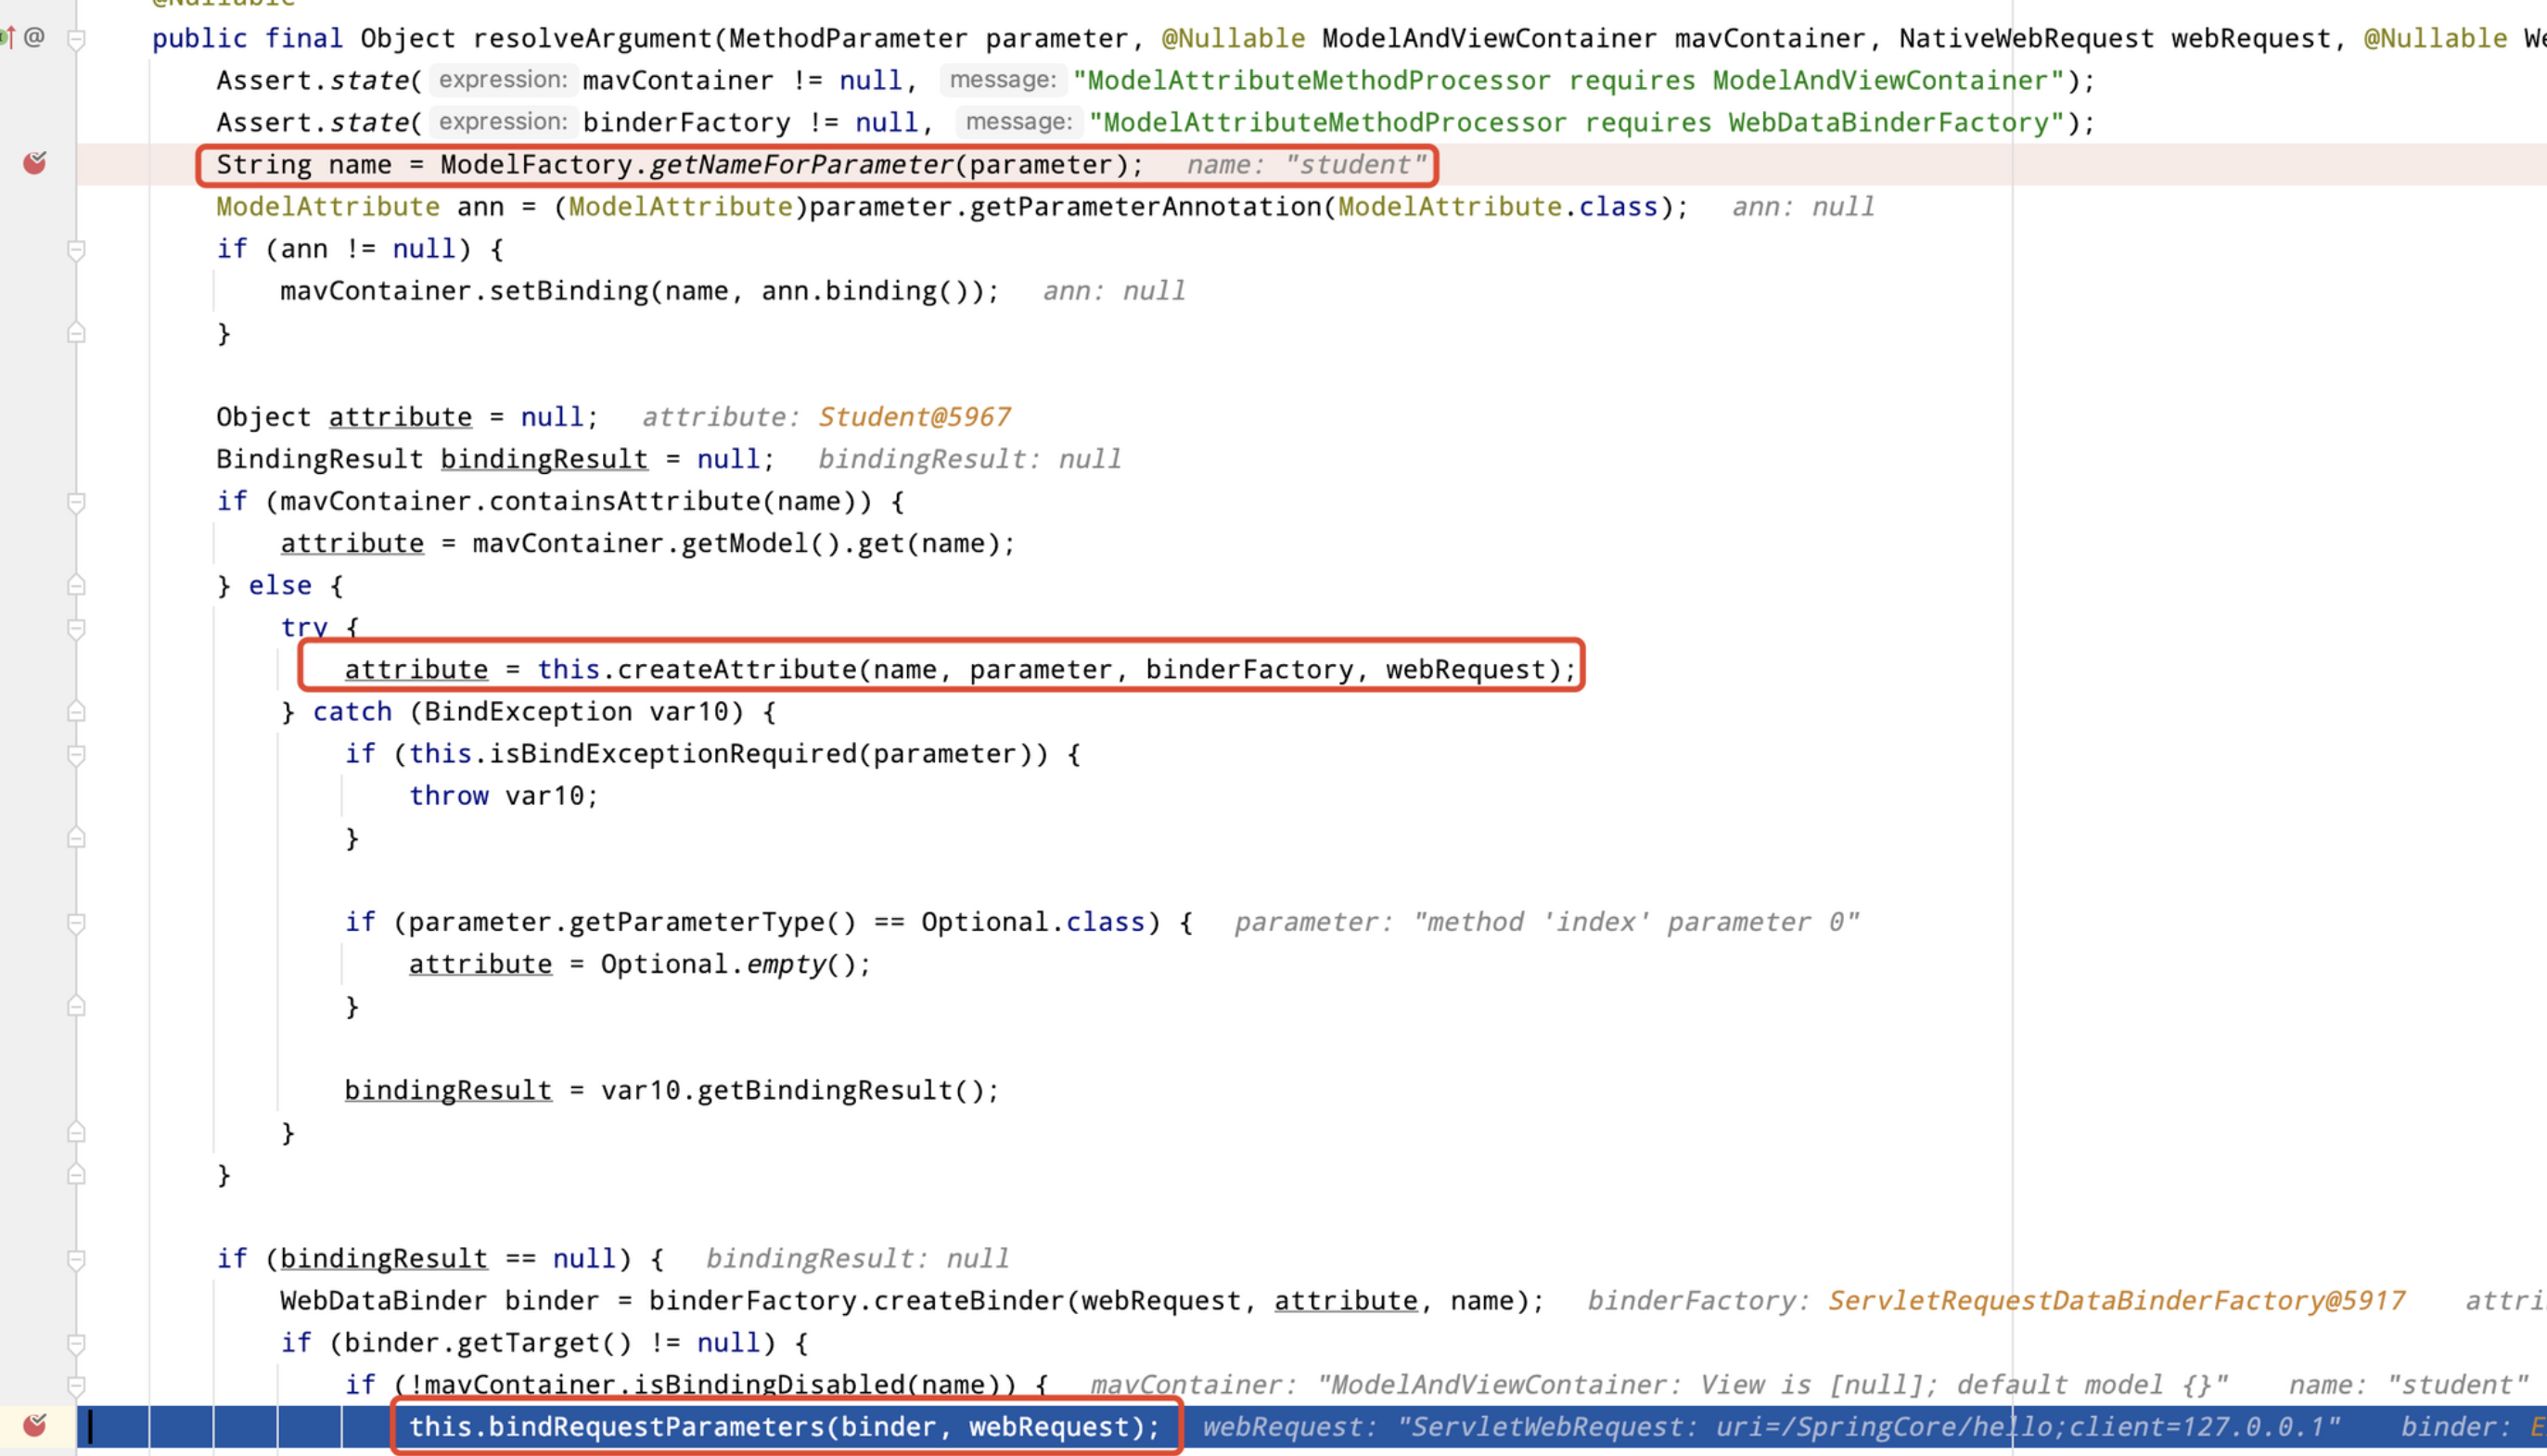Click the 'name: "student"' inline debug value on the getNameForParameter line

click(x=1306, y=164)
